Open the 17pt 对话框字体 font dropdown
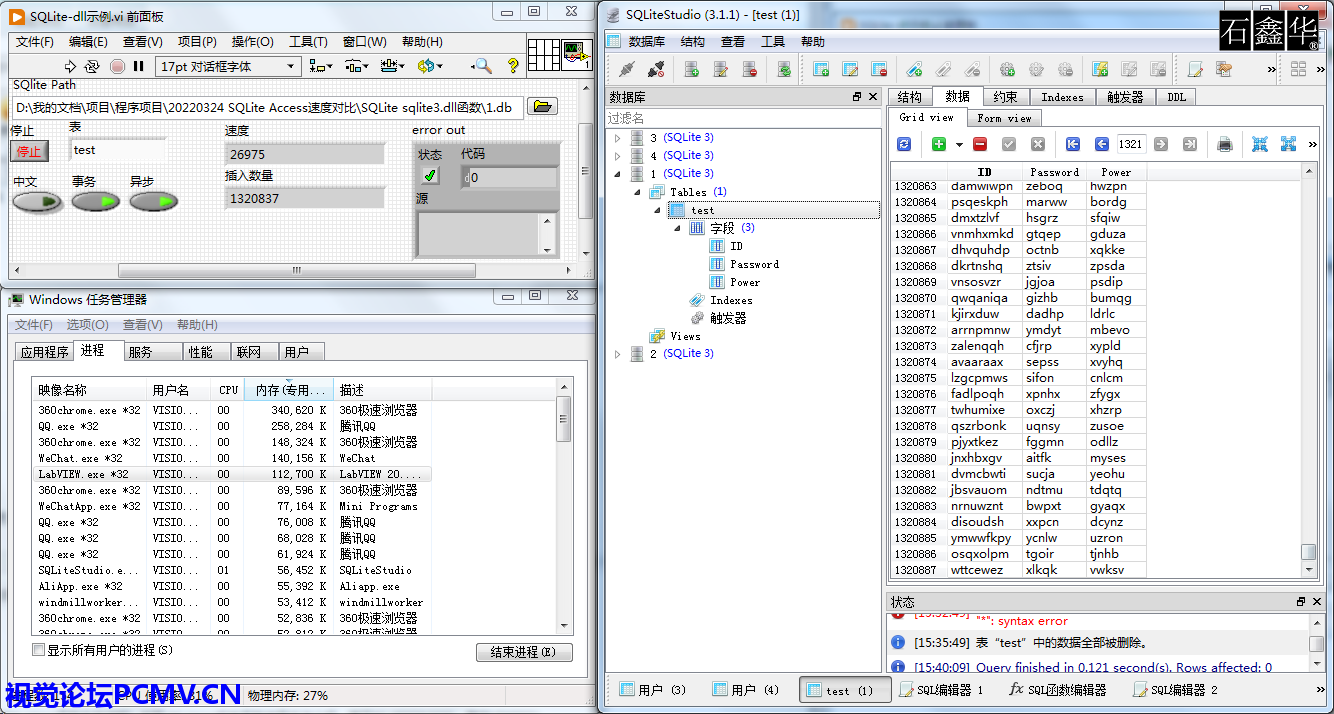 (x=228, y=66)
